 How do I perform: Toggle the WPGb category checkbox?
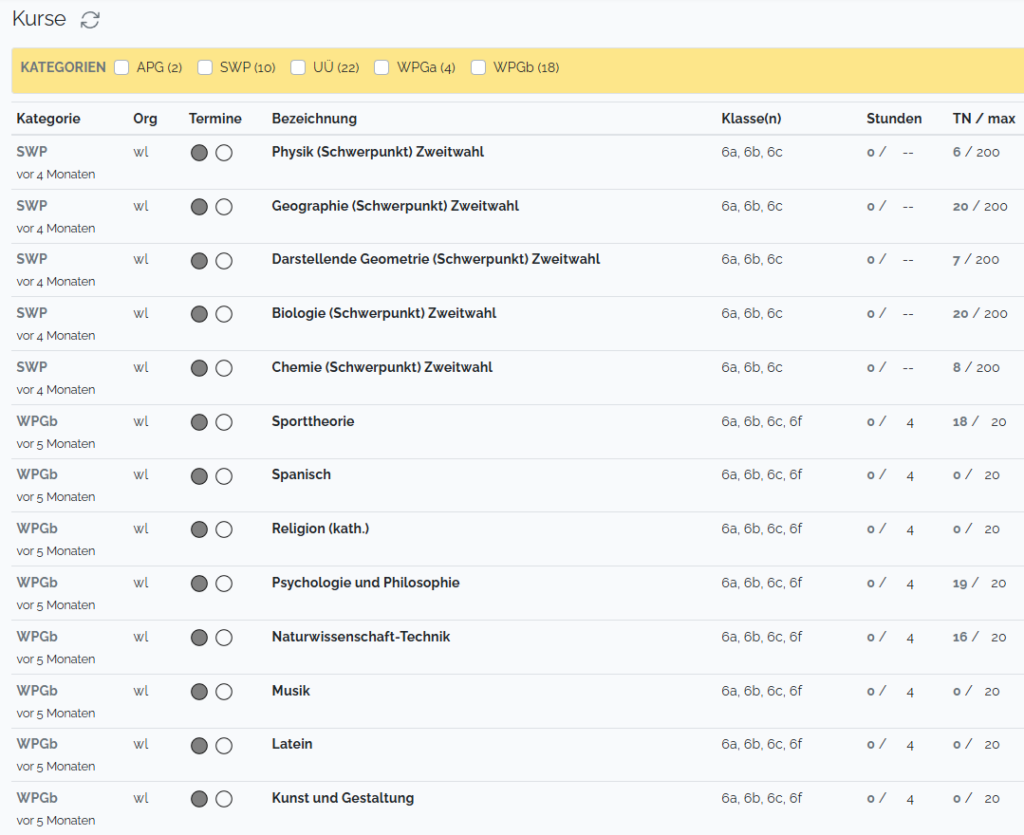[x=478, y=68]
